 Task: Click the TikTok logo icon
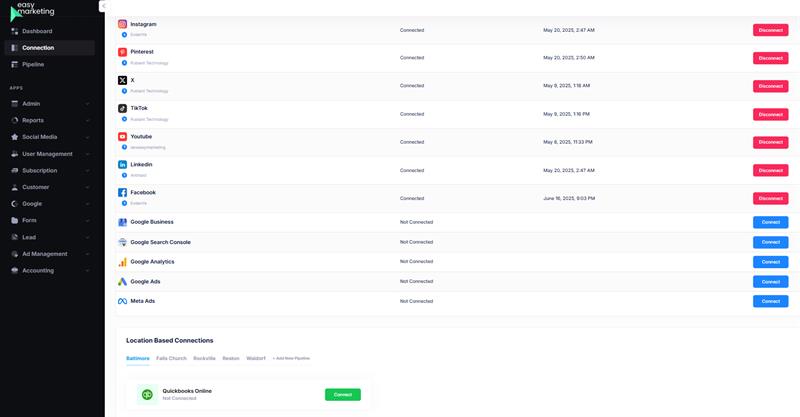point(122,108)
